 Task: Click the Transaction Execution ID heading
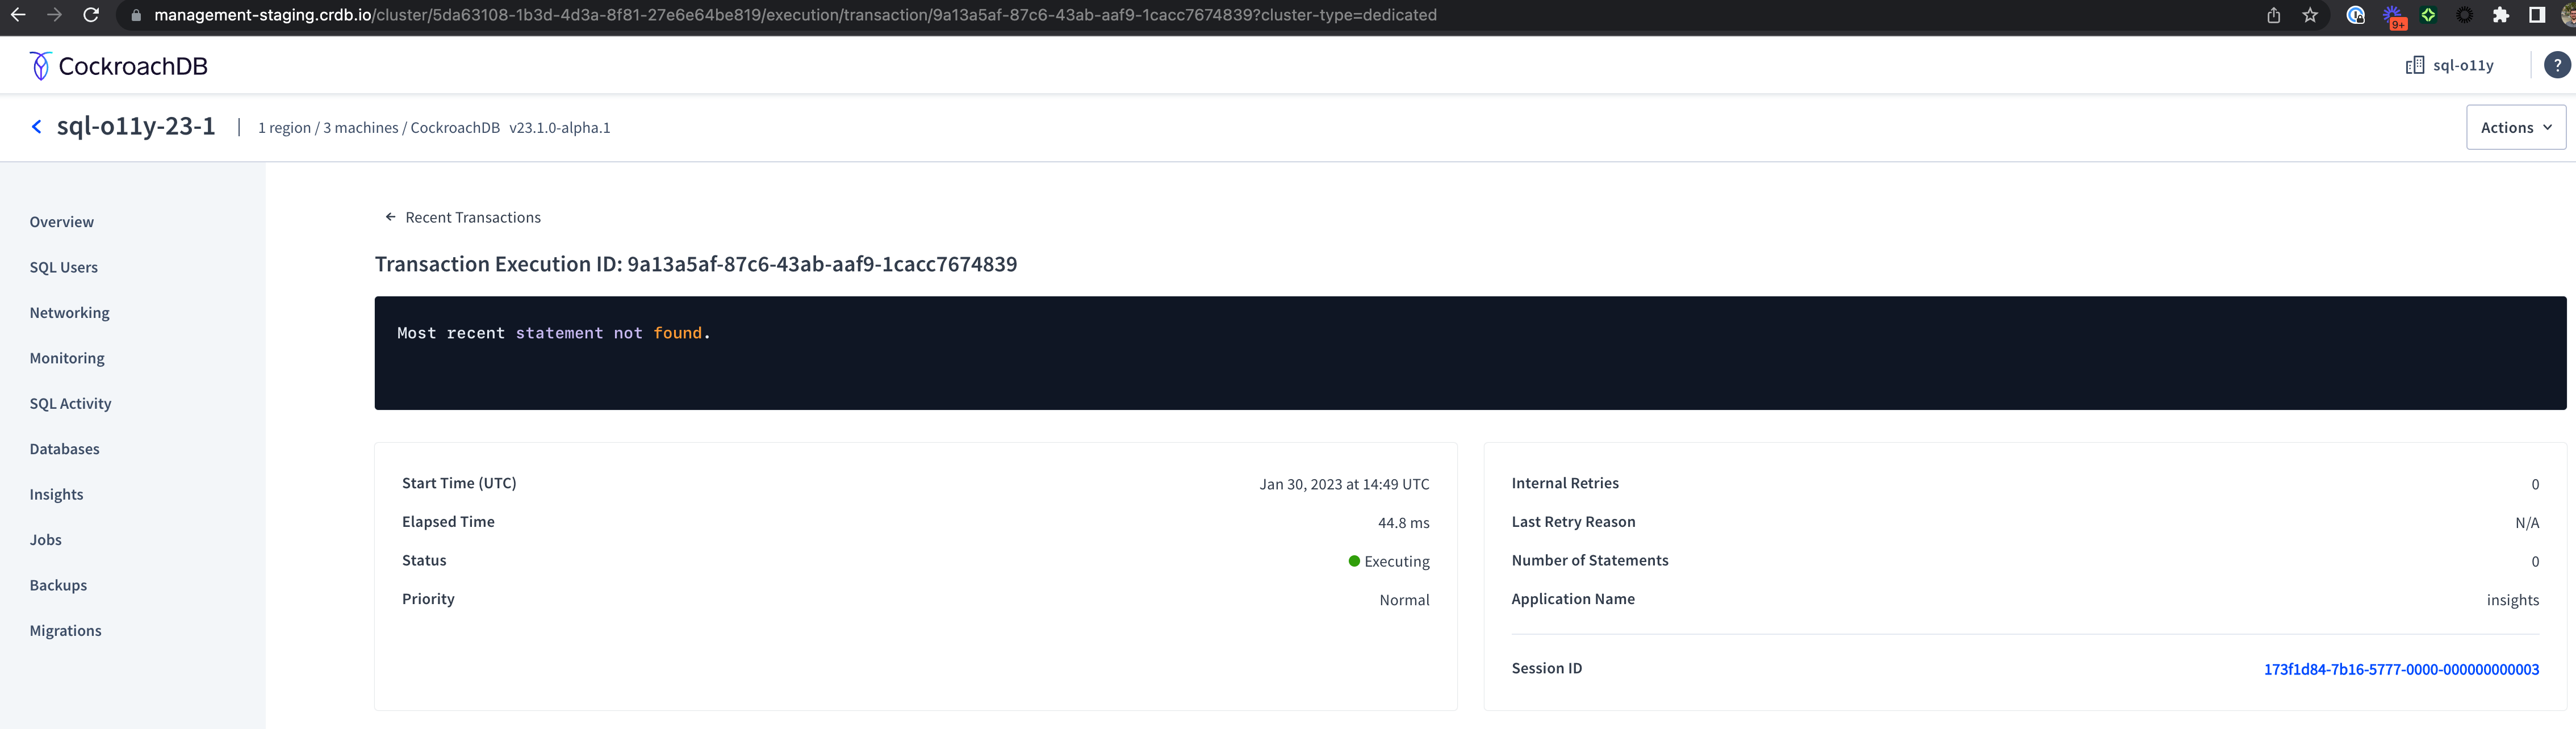pyautogui.click(x=696, y=264)
